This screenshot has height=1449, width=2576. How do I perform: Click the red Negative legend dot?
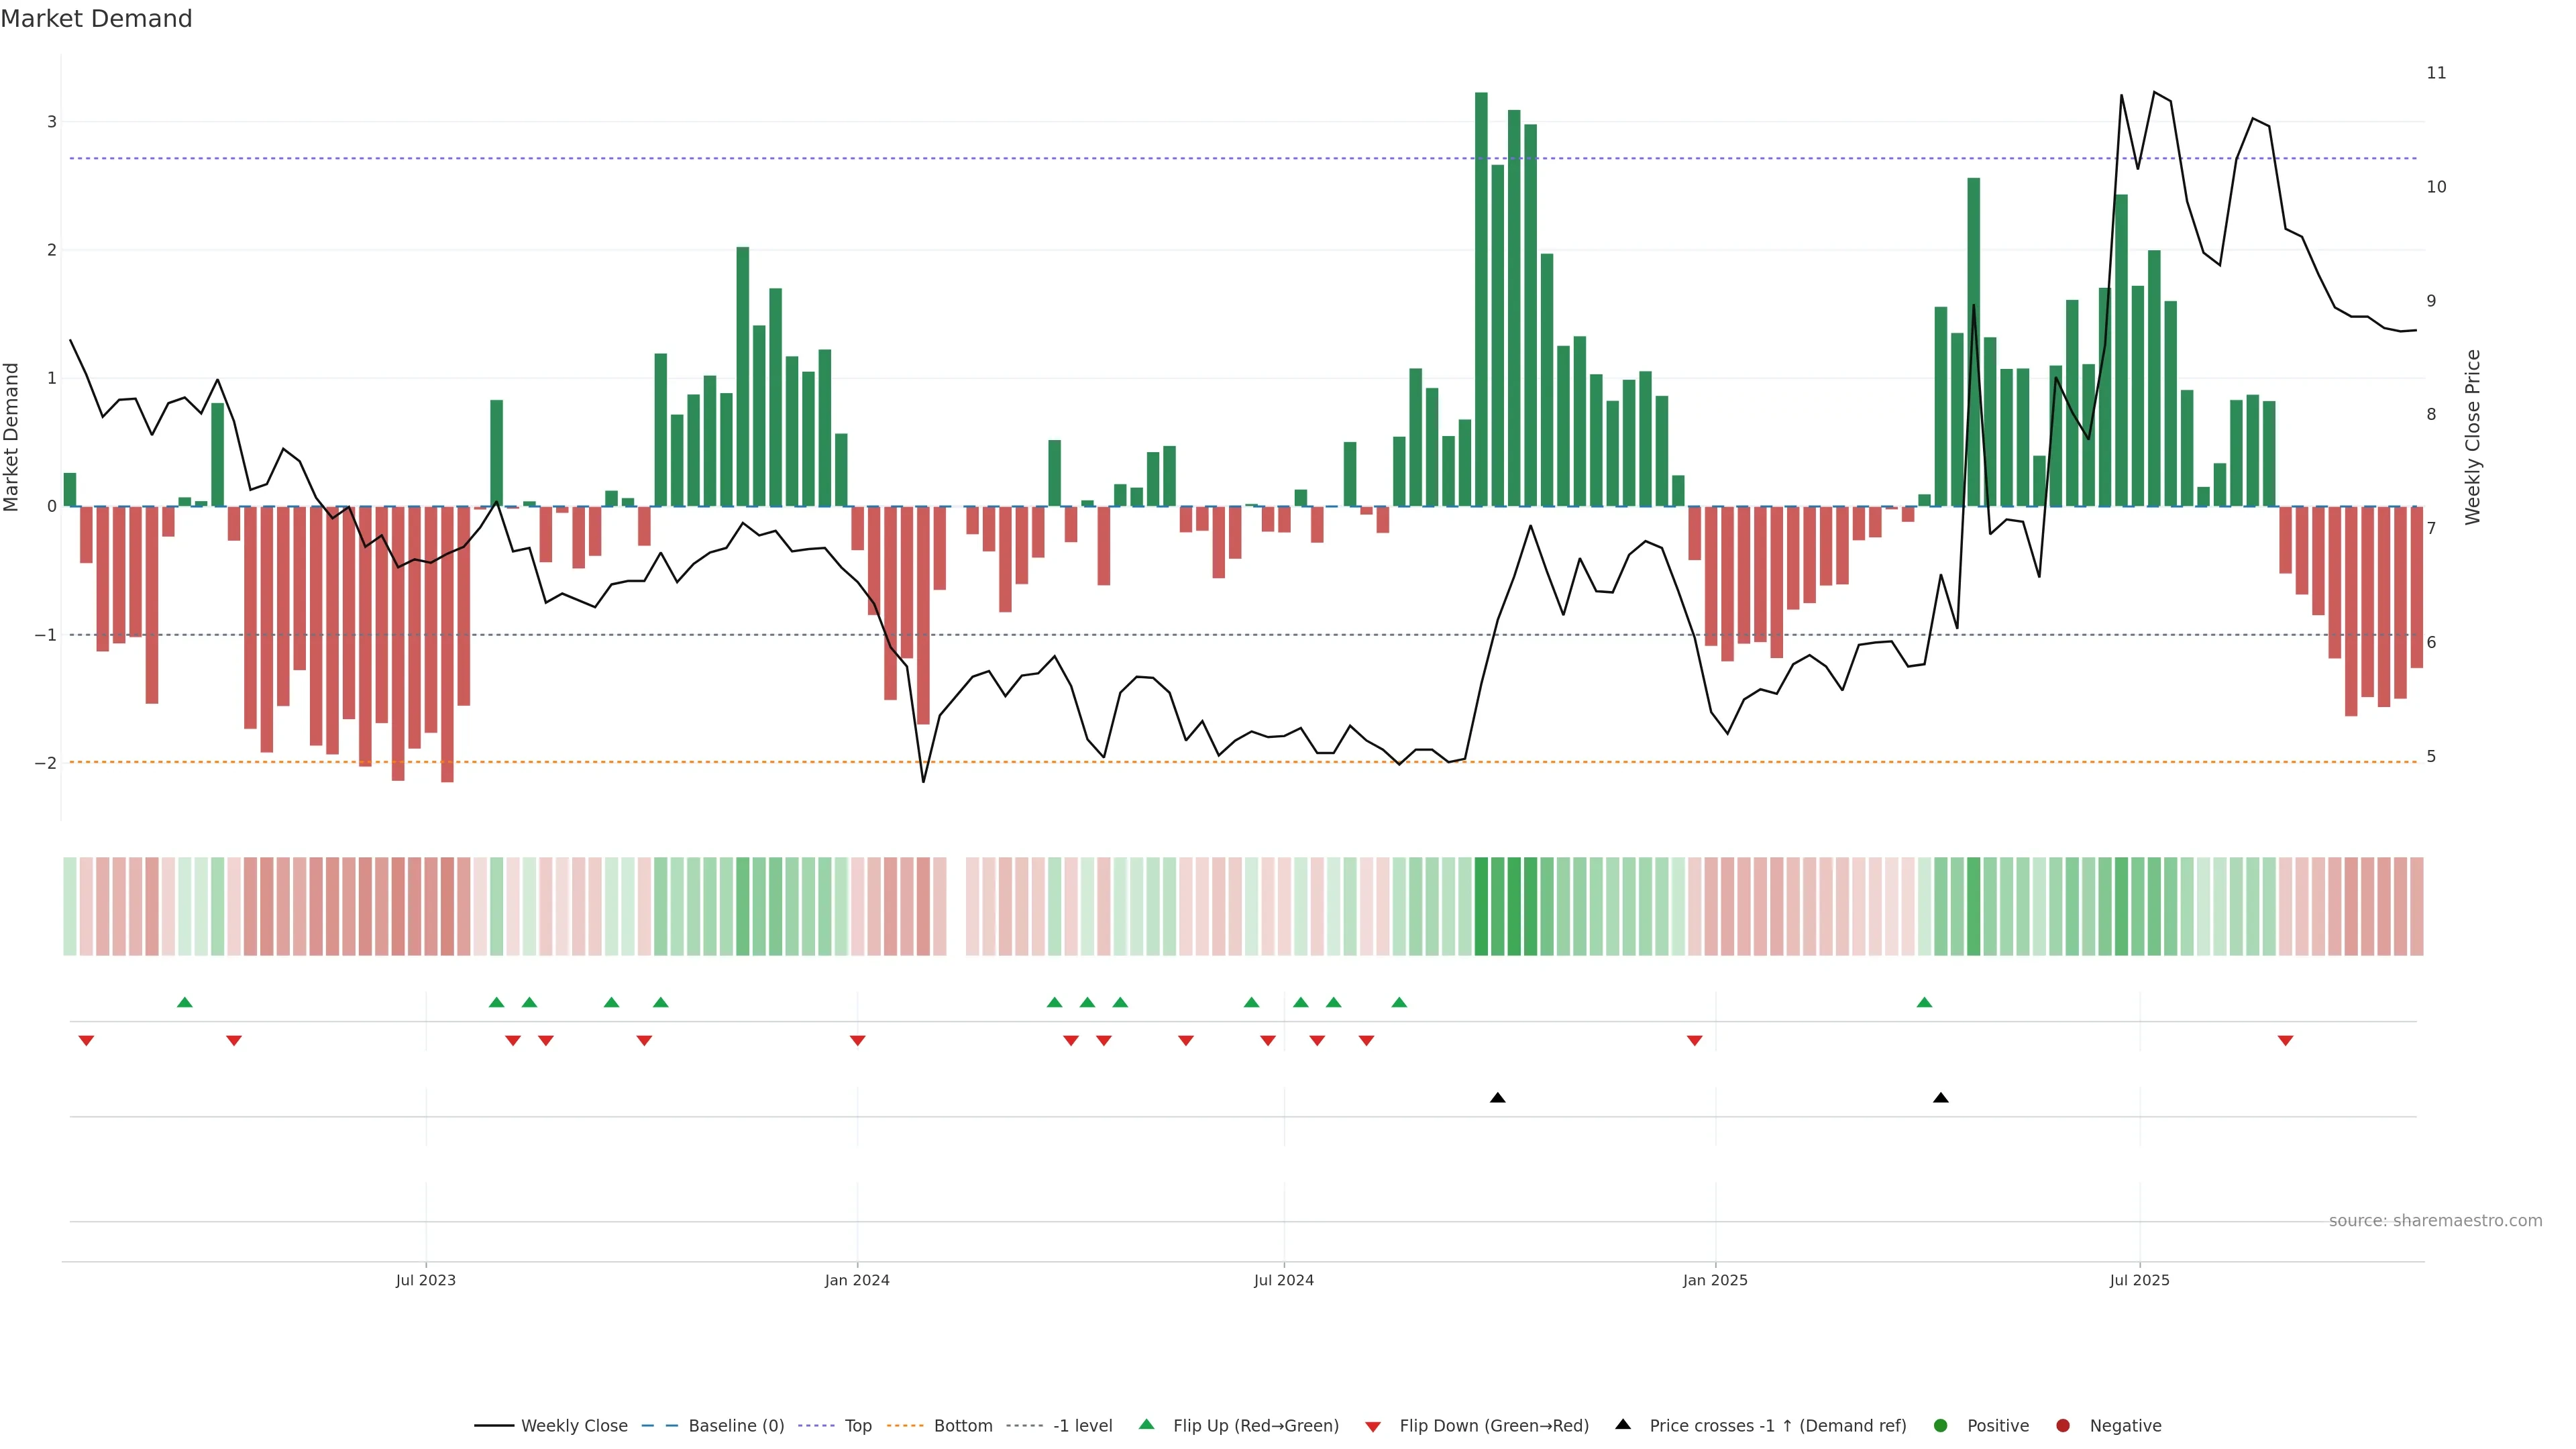2063,1426
